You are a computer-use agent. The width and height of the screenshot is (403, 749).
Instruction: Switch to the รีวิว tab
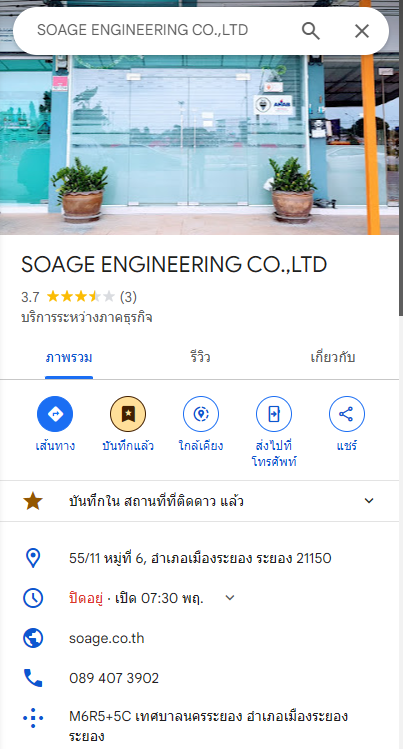200,357
